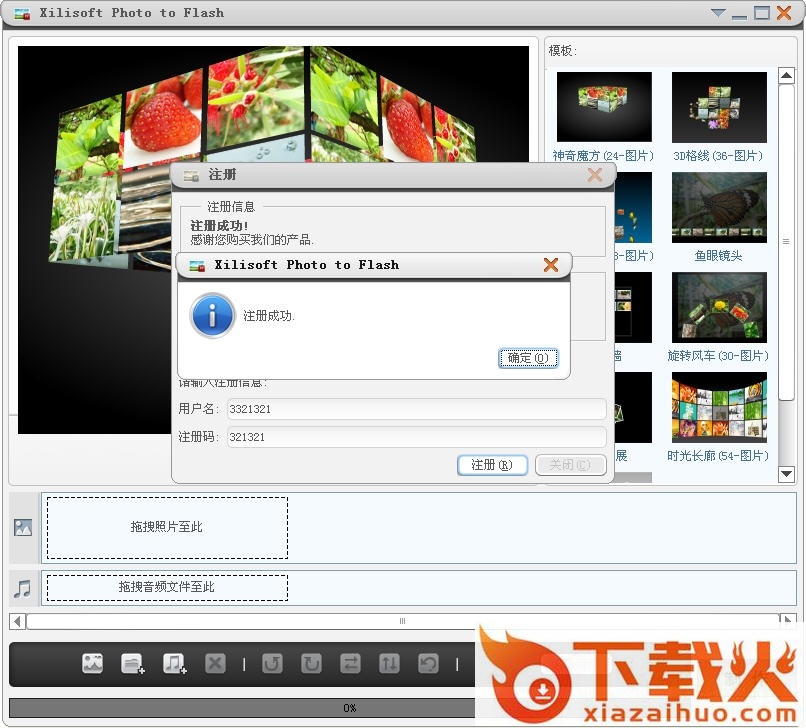Select the 鱼眼镜头 template thumbnail
The width and height of the screenshot is (806, 728).
click(x=719, y=207)
